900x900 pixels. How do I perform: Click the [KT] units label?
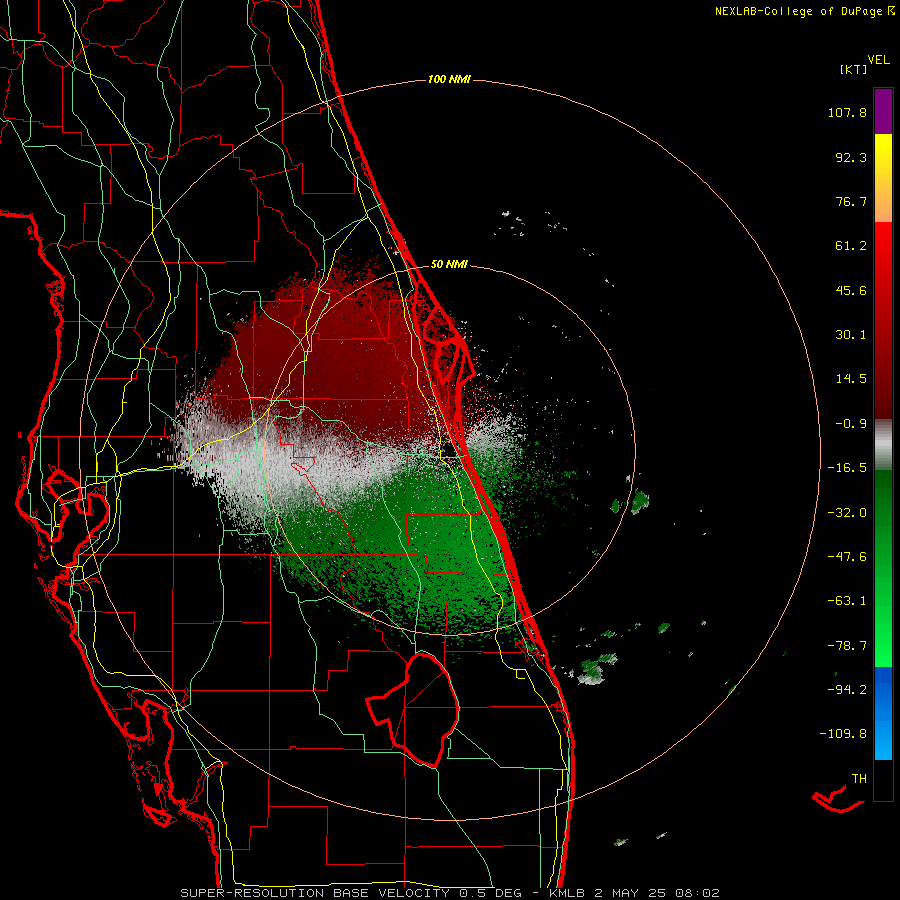853,69
